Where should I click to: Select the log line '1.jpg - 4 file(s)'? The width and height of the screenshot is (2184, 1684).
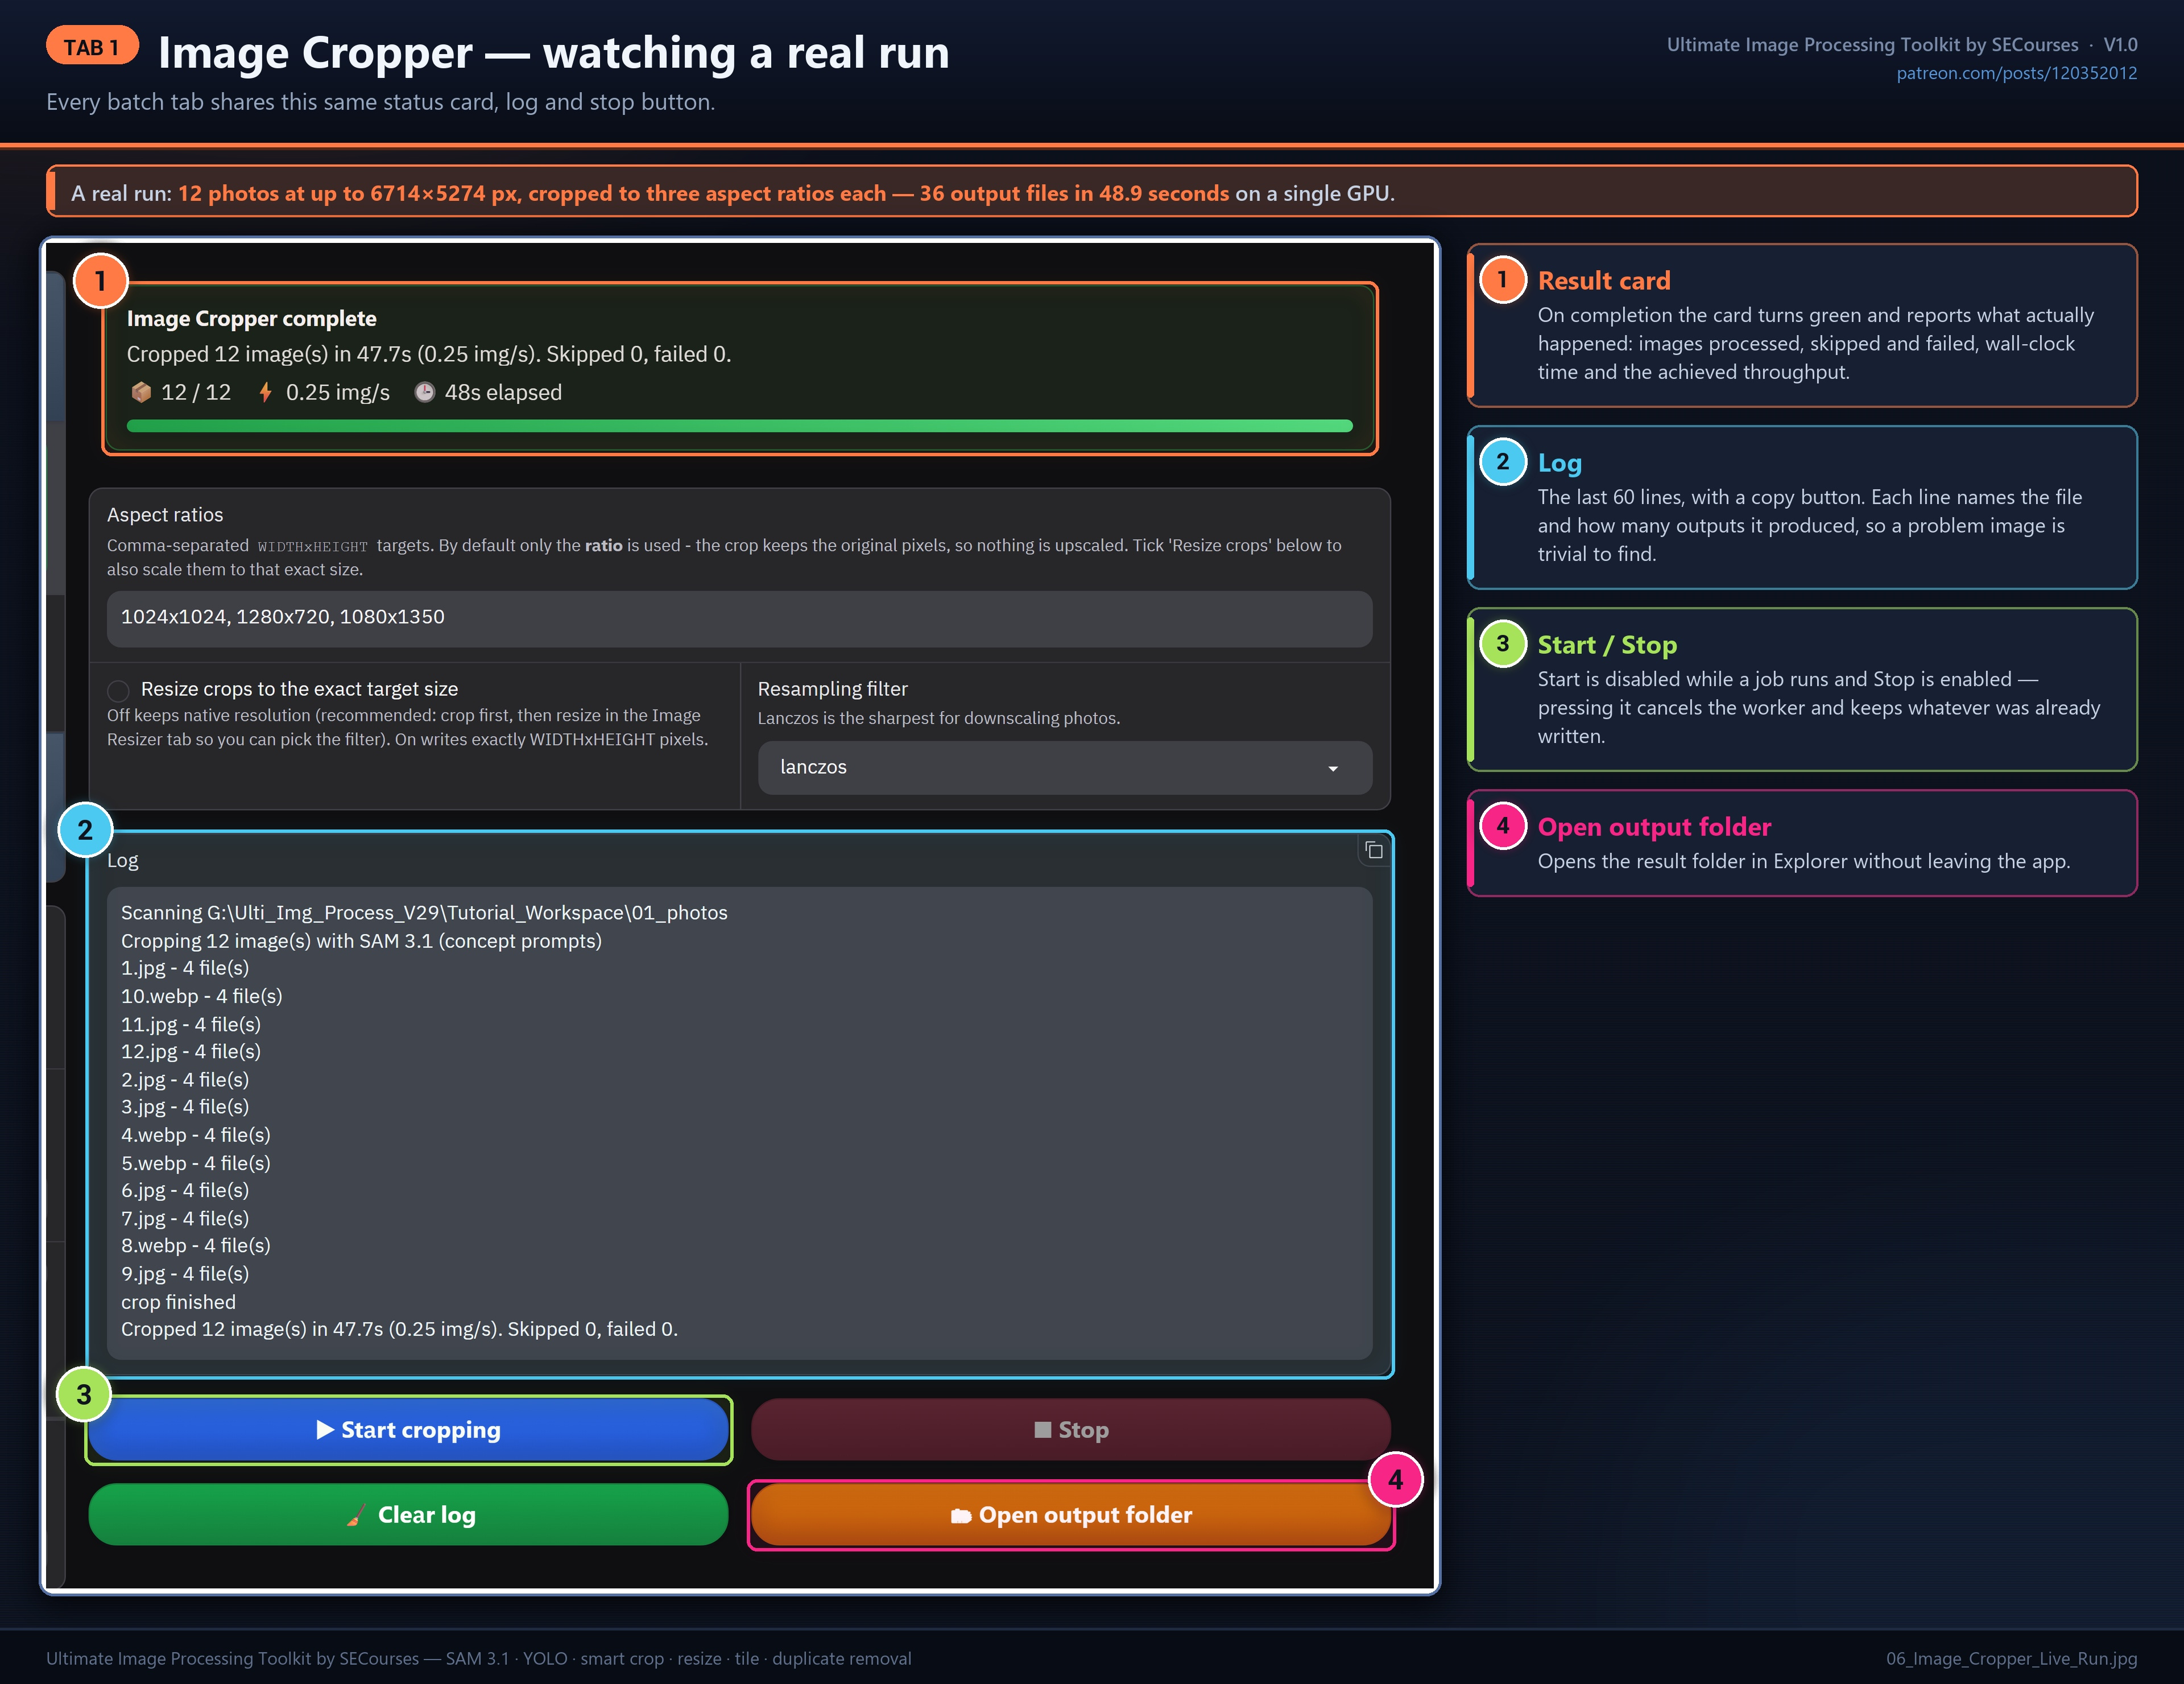coord(185,968)
